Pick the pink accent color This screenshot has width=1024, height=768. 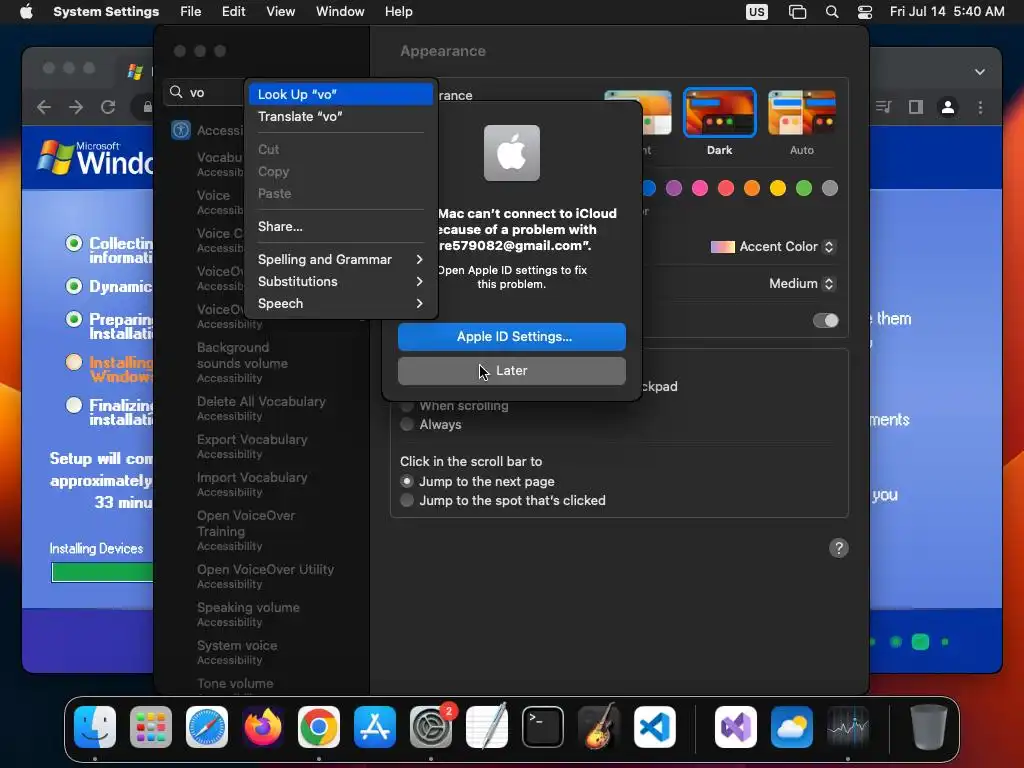700,188
